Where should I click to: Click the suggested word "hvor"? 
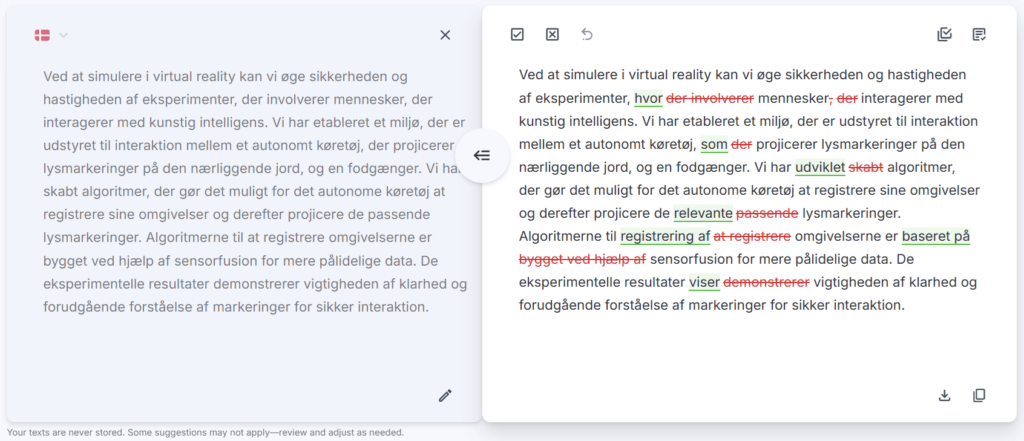pyautogui.click(x=648, y=98)
